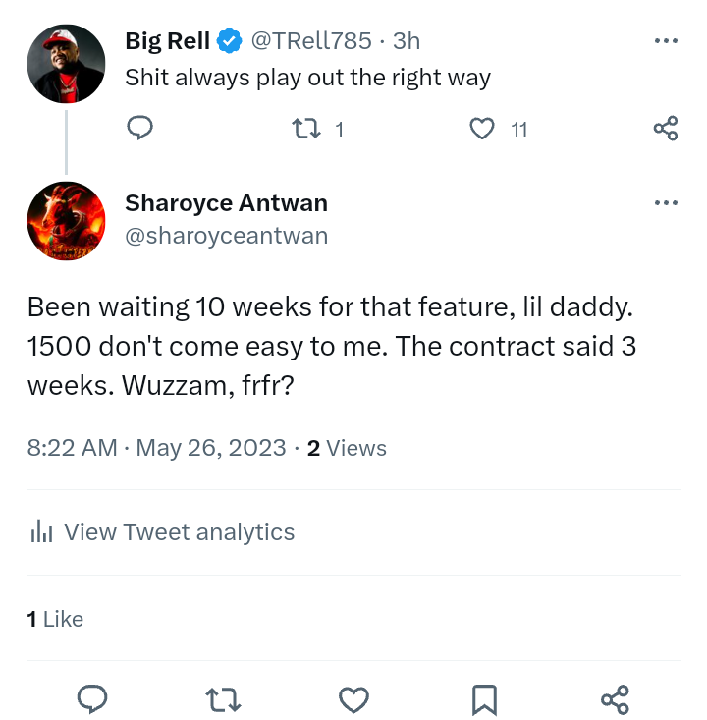The width and height of the screenshot is (707, 720).
Task: Bookmark Sharoyce Antwan's tweet
Action: (484, 699)
